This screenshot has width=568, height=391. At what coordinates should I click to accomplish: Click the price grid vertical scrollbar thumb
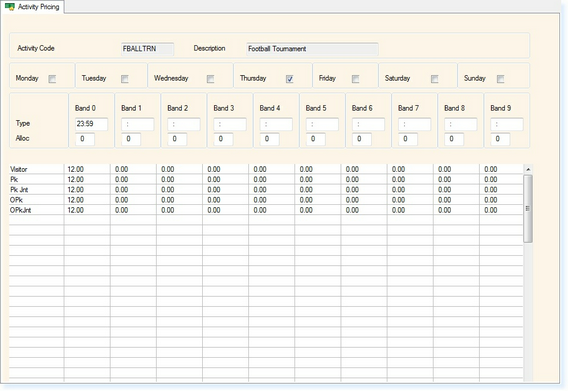pyautogui.click(x=528, y=208)
